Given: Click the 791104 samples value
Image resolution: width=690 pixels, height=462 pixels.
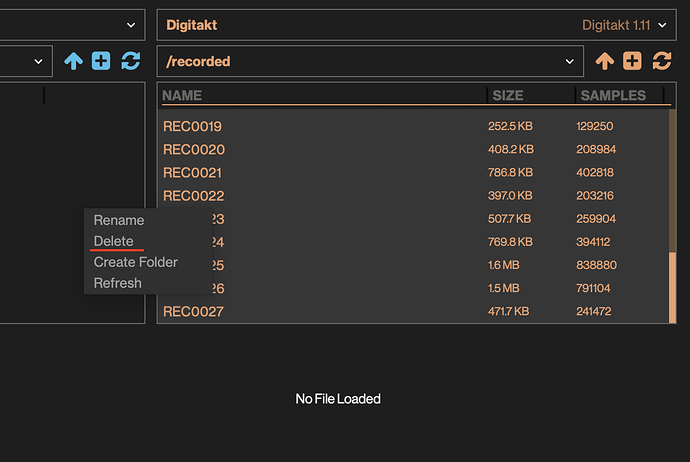Looking at the screenshot, I should point(593,288).
